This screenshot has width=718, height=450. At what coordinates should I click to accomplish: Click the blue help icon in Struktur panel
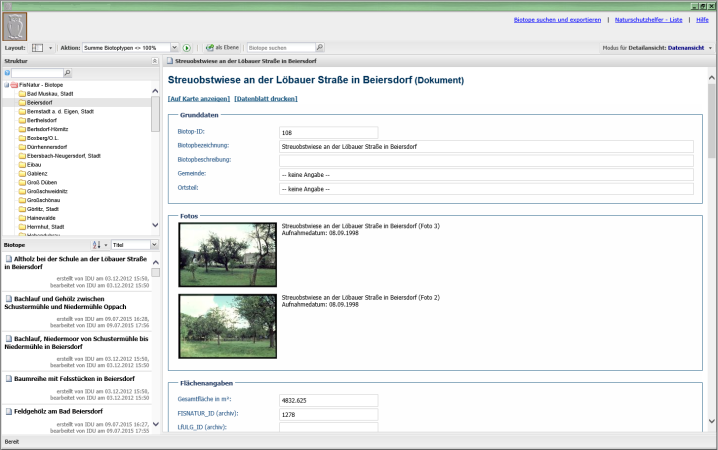(7, 73)
